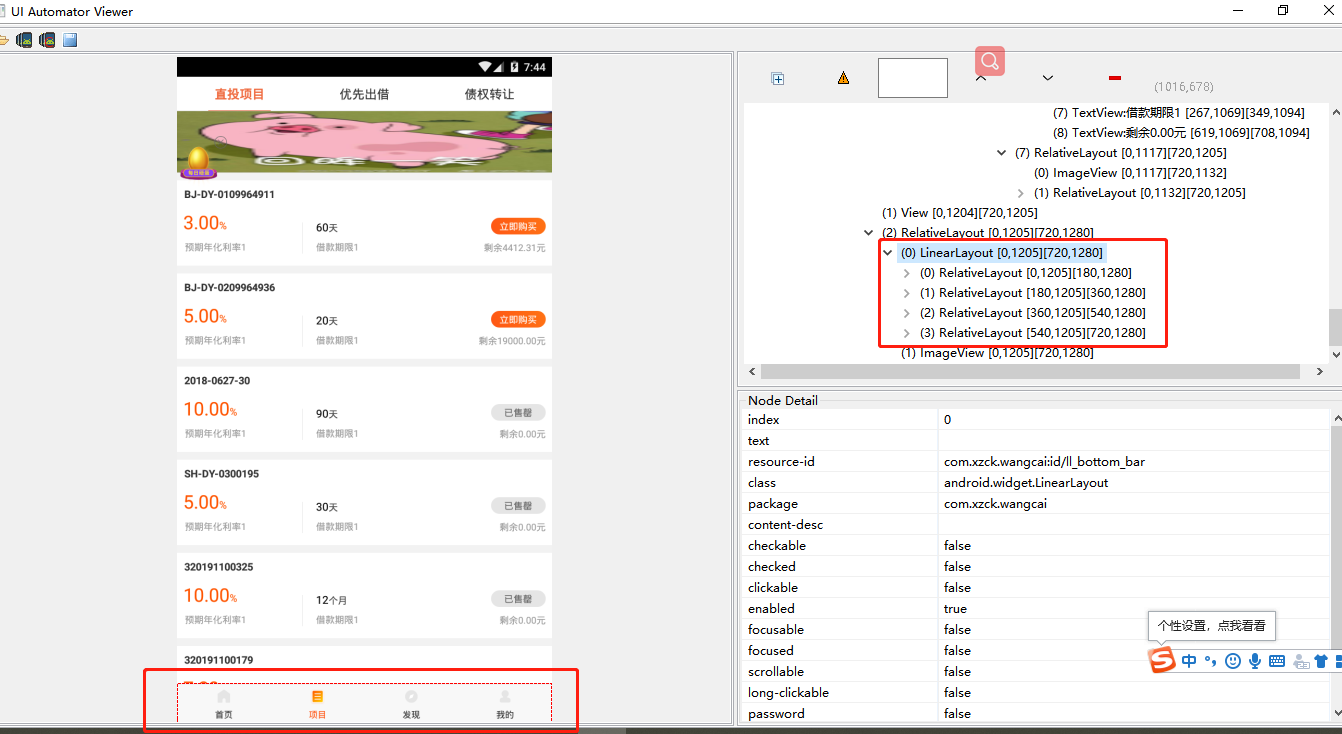Open the Sogou soft keyboard icon

(1277, 661)
